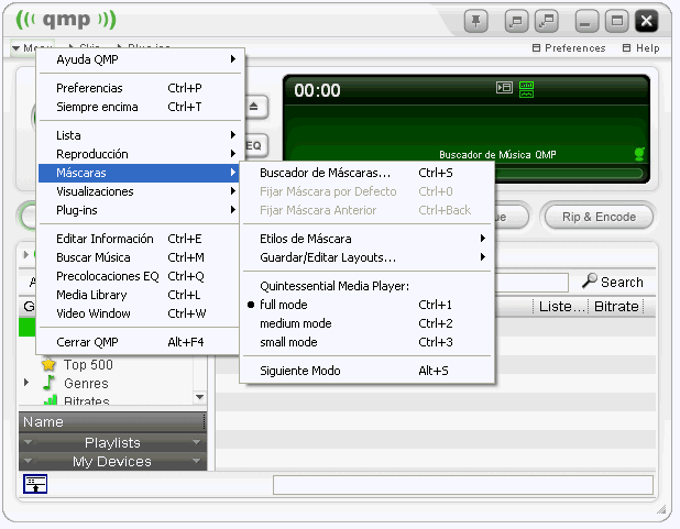680x529 pixels.
Task: Expand the Visualizaciones submenu
Action: 140,191
